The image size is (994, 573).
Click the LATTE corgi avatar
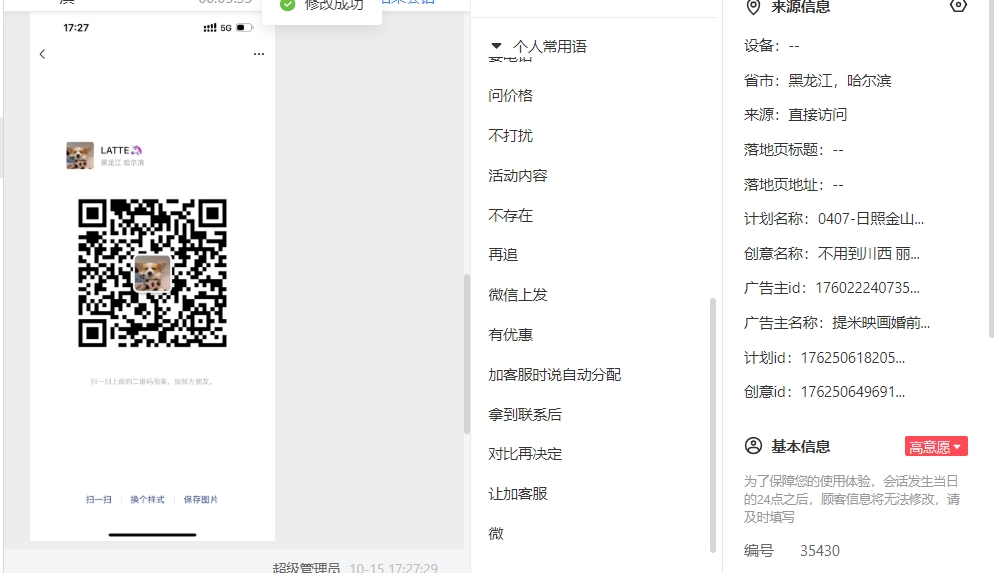(x=80, y=155)
